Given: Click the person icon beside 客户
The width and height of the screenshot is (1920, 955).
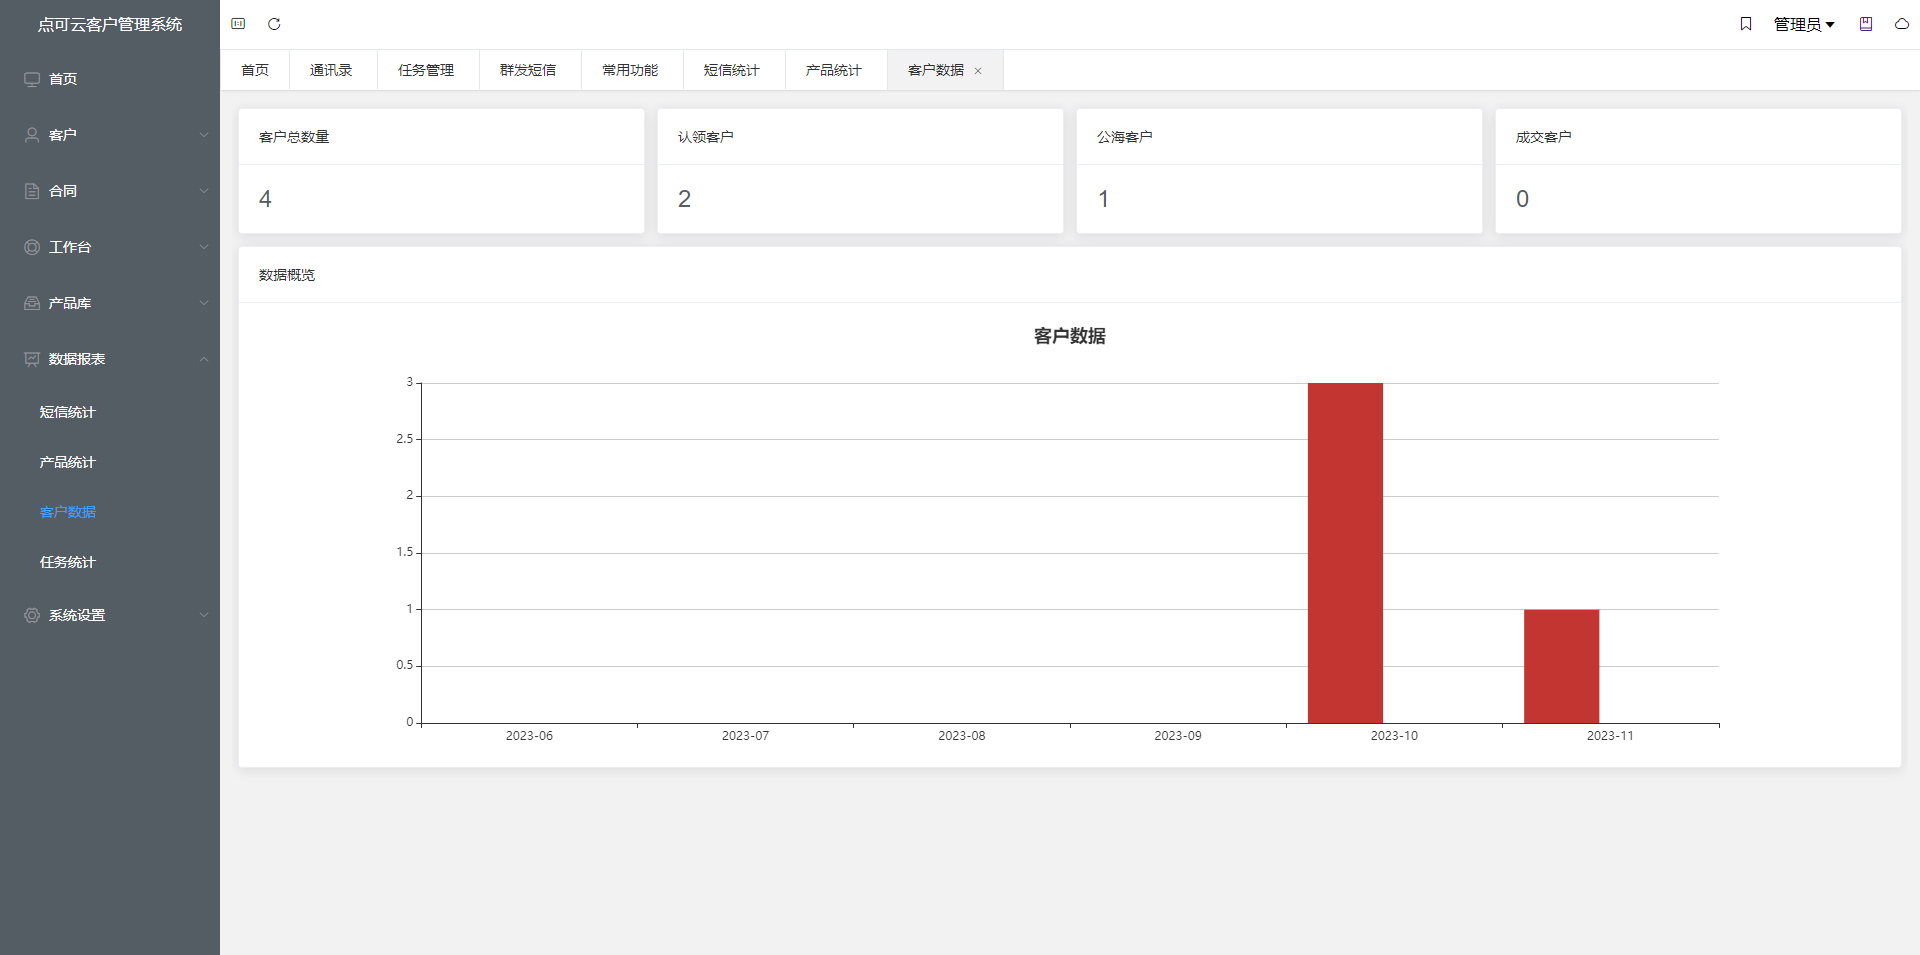Looking at the screenshot, I should pyautogui.click(x=32, y=135).
